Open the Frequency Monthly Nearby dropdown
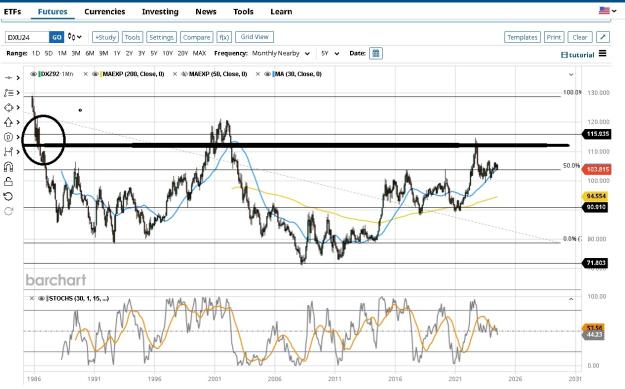This screenshot has width=625, height=389. coord(281,53)
